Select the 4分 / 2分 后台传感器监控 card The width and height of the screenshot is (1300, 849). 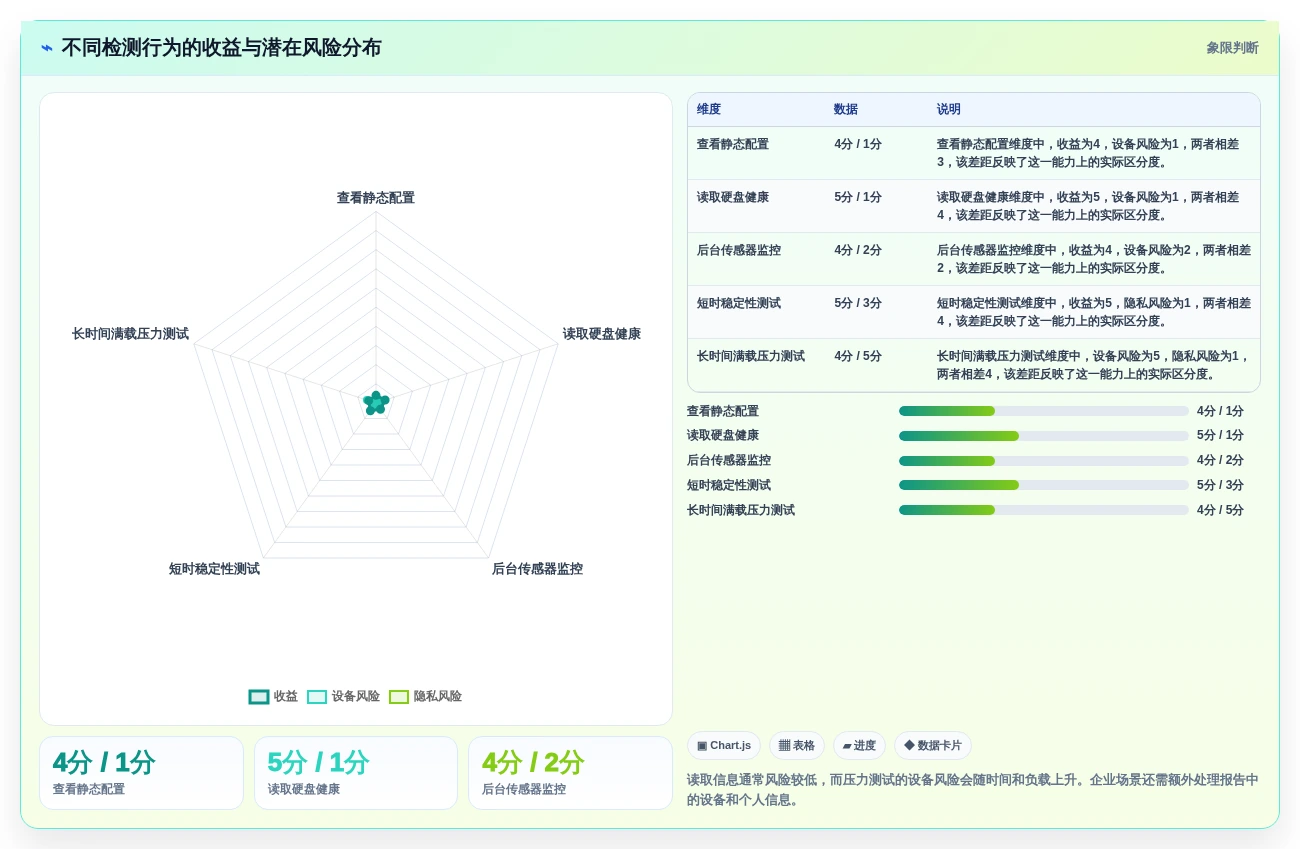click(570, 773)
